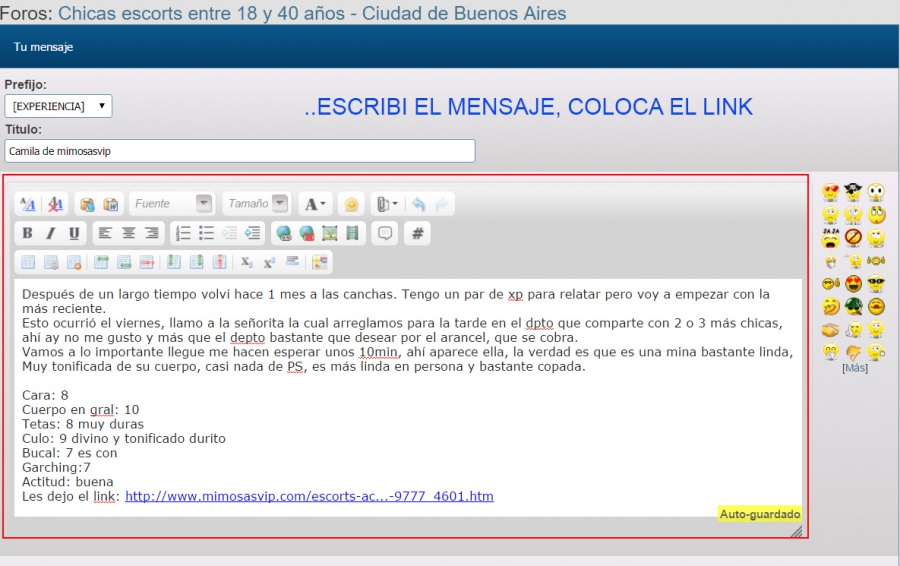Open the Foros breadcrumb forum link
This screenshot has height=566, width=900.
(312, 13)
